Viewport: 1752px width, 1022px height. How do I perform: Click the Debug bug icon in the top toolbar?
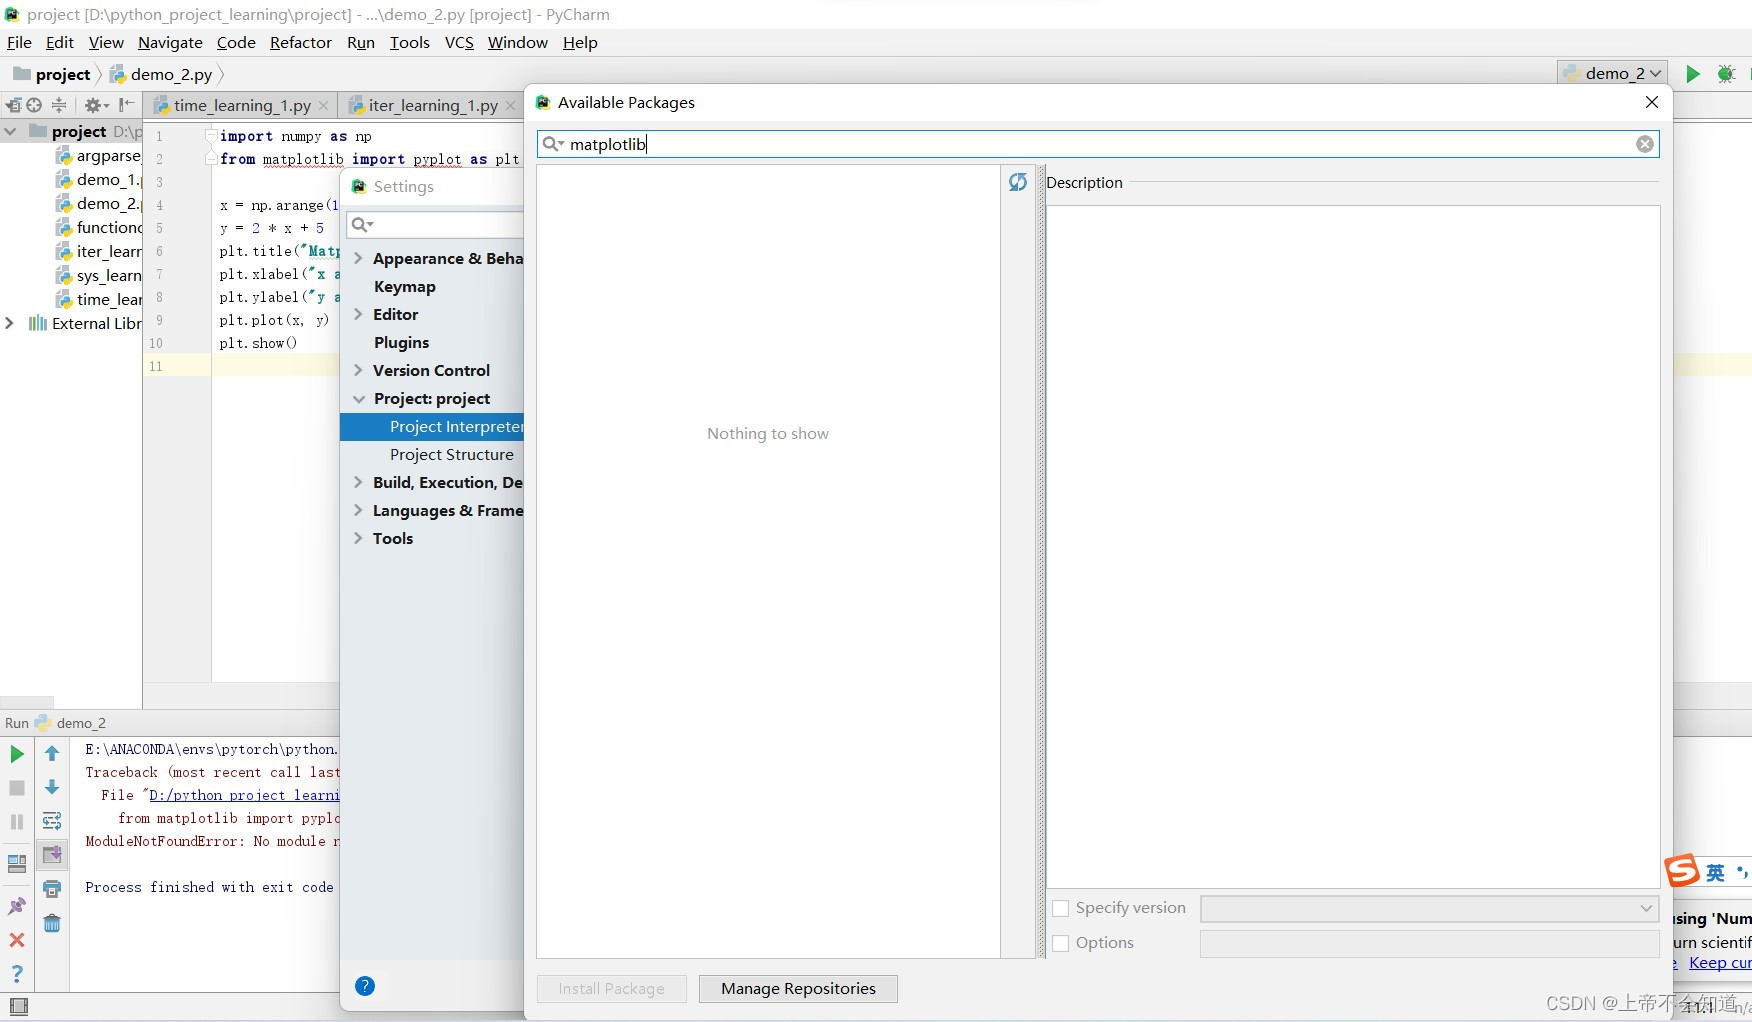(x=1726, y=74)
